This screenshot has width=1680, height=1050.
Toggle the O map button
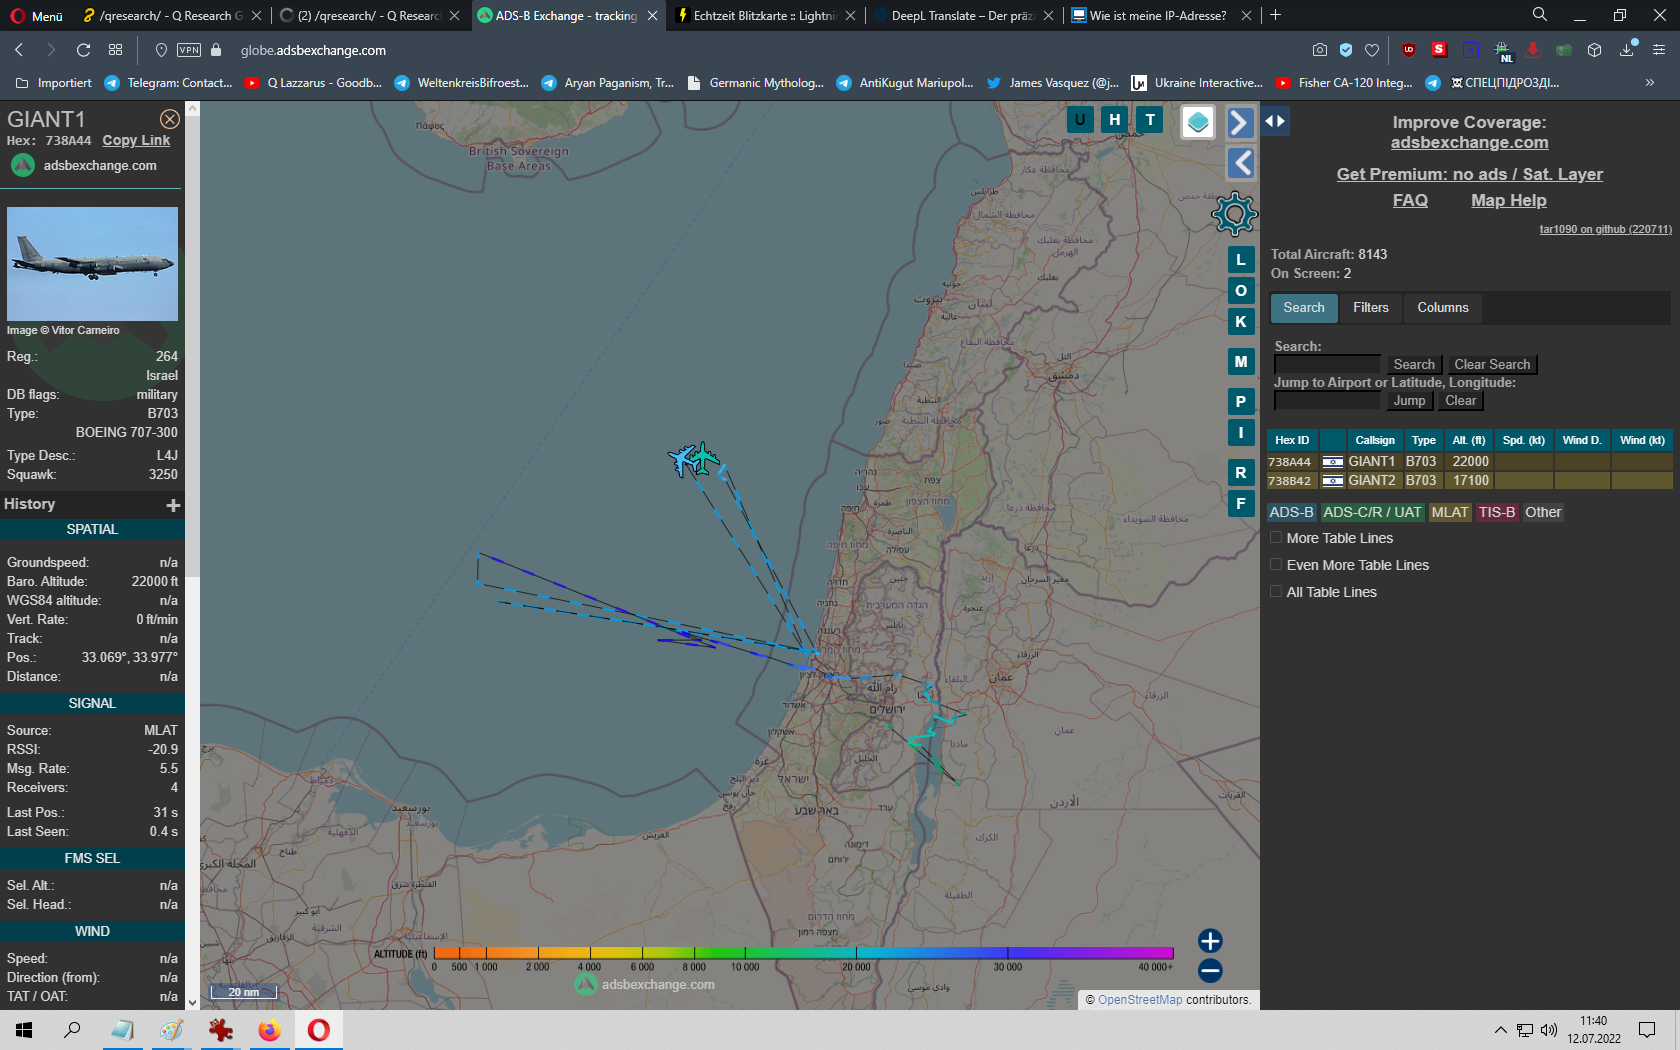[1241, 291]
